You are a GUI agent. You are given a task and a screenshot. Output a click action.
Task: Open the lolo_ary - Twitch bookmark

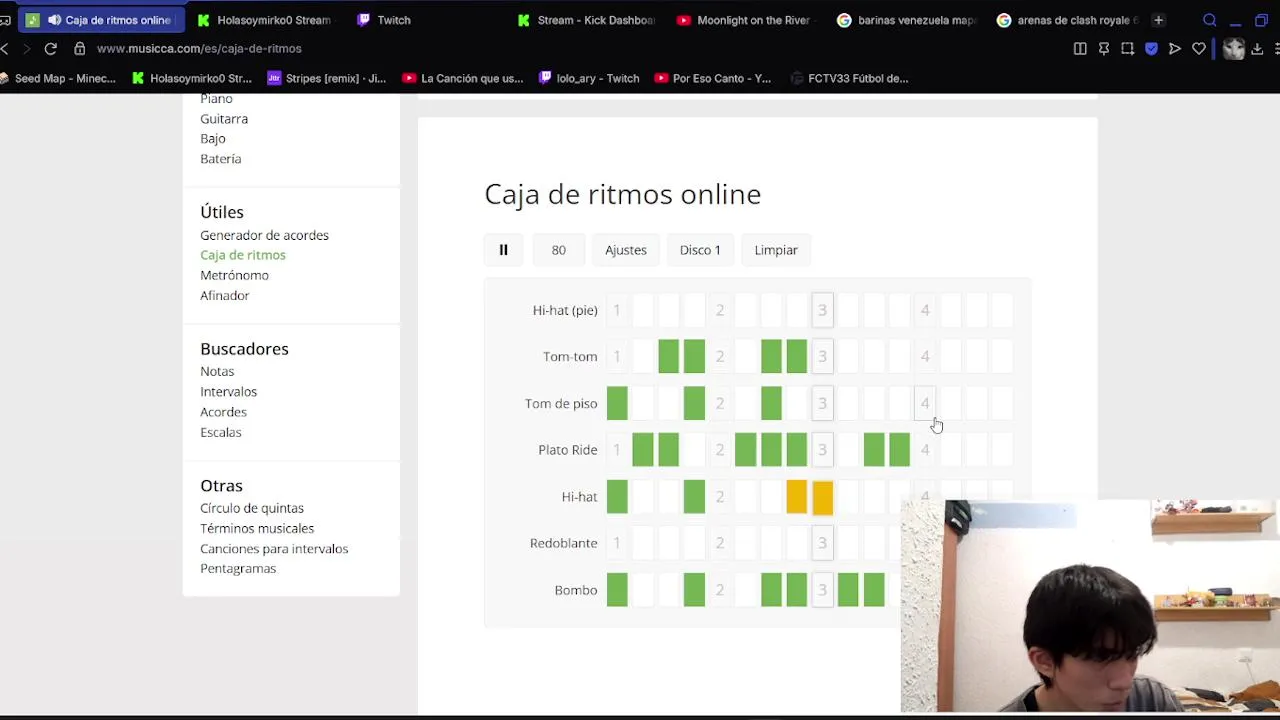click(x=589, y=78)
